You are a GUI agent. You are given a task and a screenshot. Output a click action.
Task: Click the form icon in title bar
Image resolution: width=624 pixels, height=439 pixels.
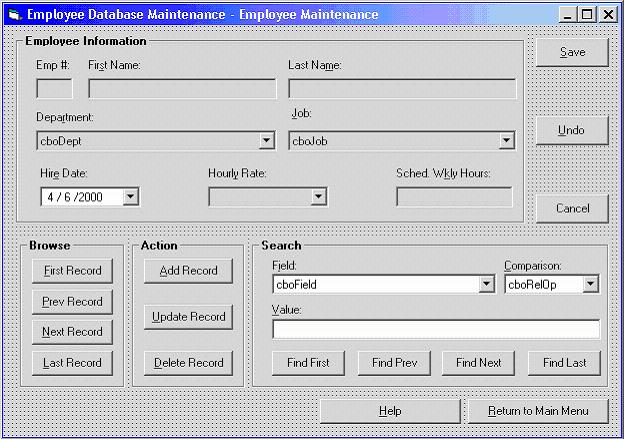click(x=13, y=14)
